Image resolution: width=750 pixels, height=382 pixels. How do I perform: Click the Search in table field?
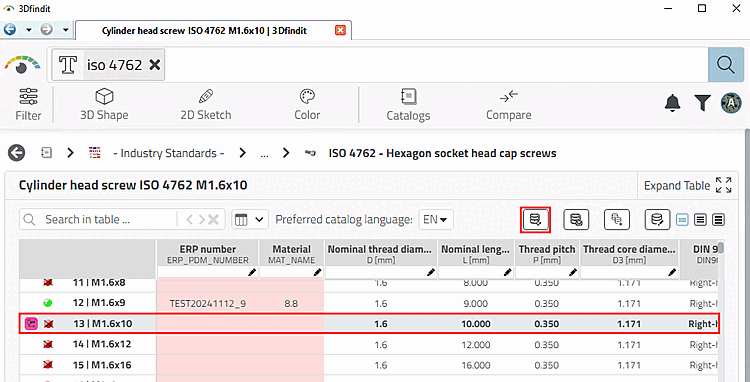98,220
